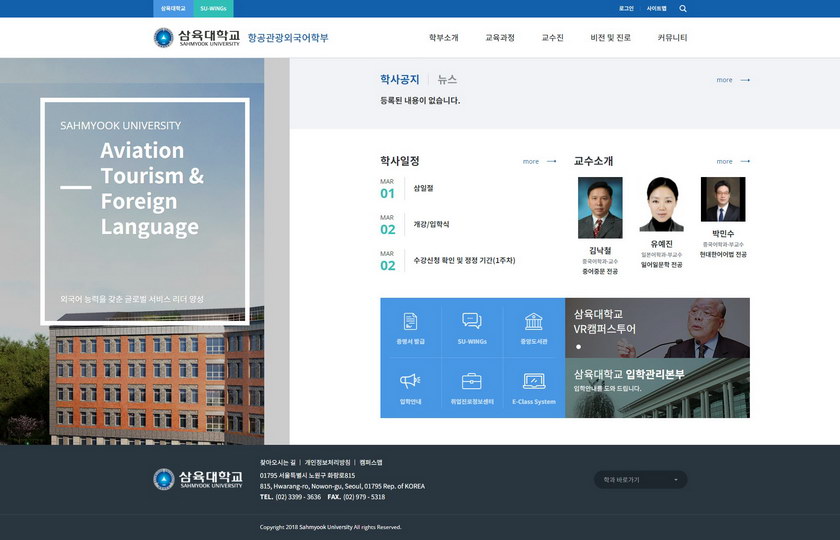The width and height of the screenshot is (840, 540).
Task: Switch to the 뉴스 tab
Action: (x=447, y=79)
